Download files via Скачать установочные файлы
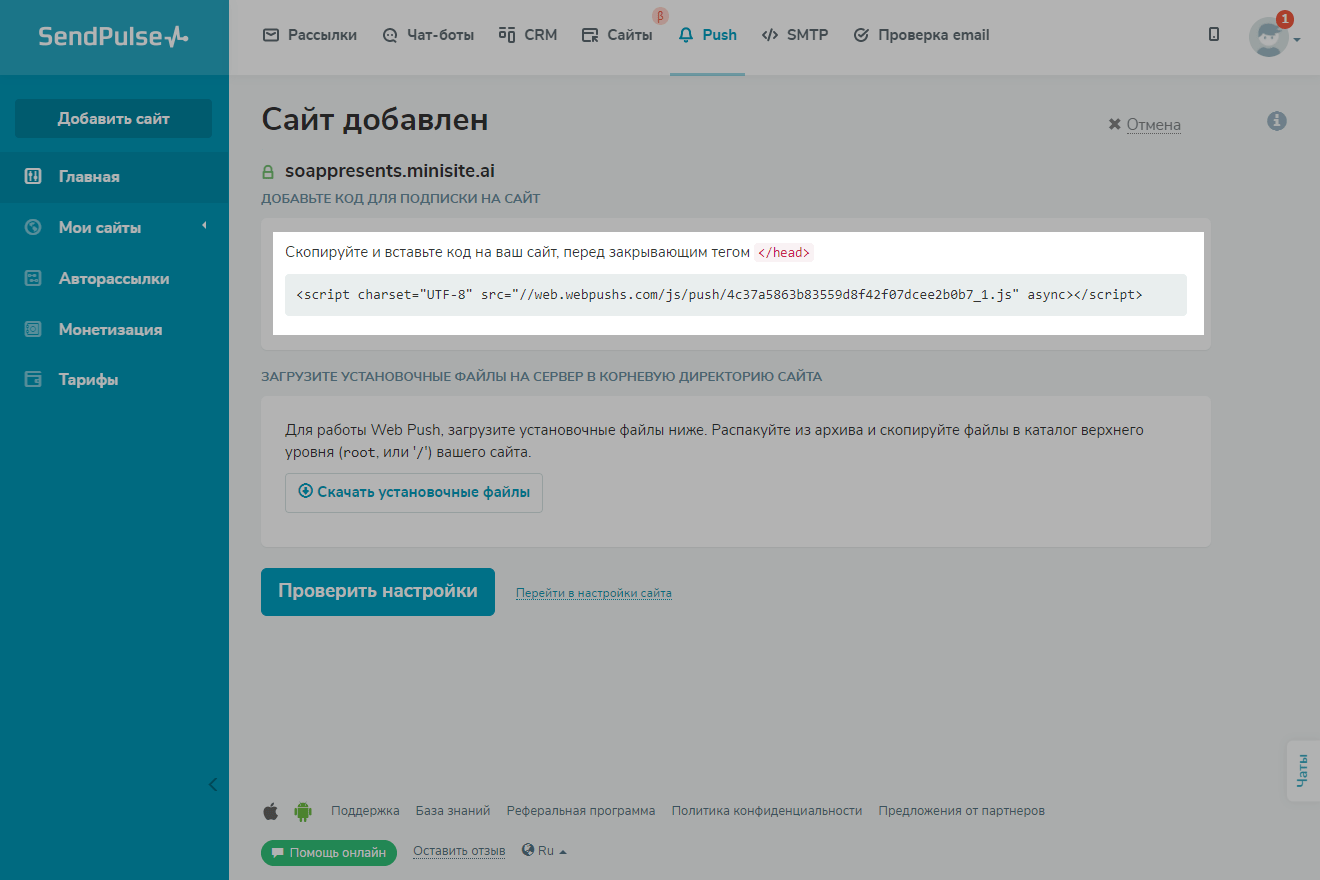Viewport: 1320px width, 880px height. coord(414,492)
